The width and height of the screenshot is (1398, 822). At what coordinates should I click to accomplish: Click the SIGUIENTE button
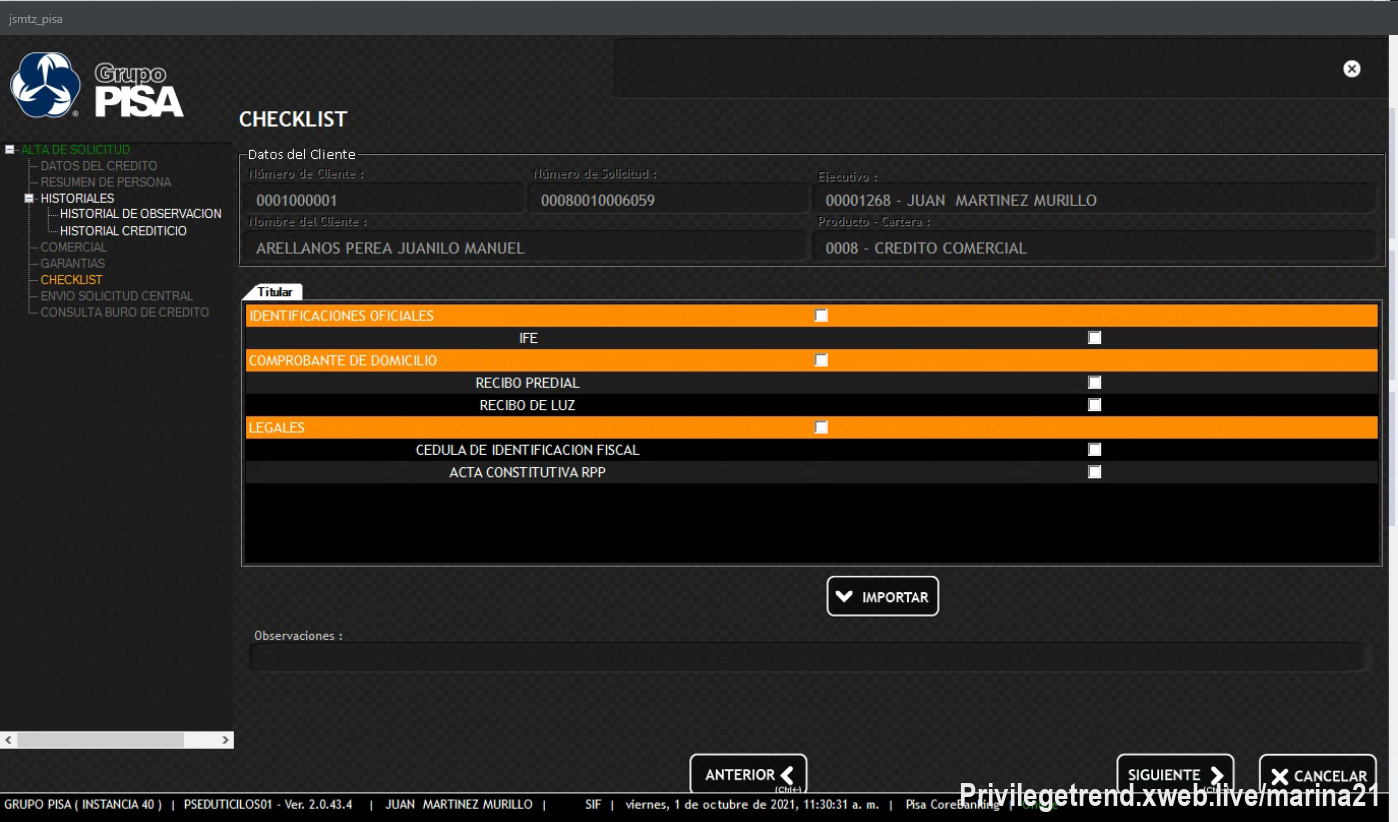1174,775
